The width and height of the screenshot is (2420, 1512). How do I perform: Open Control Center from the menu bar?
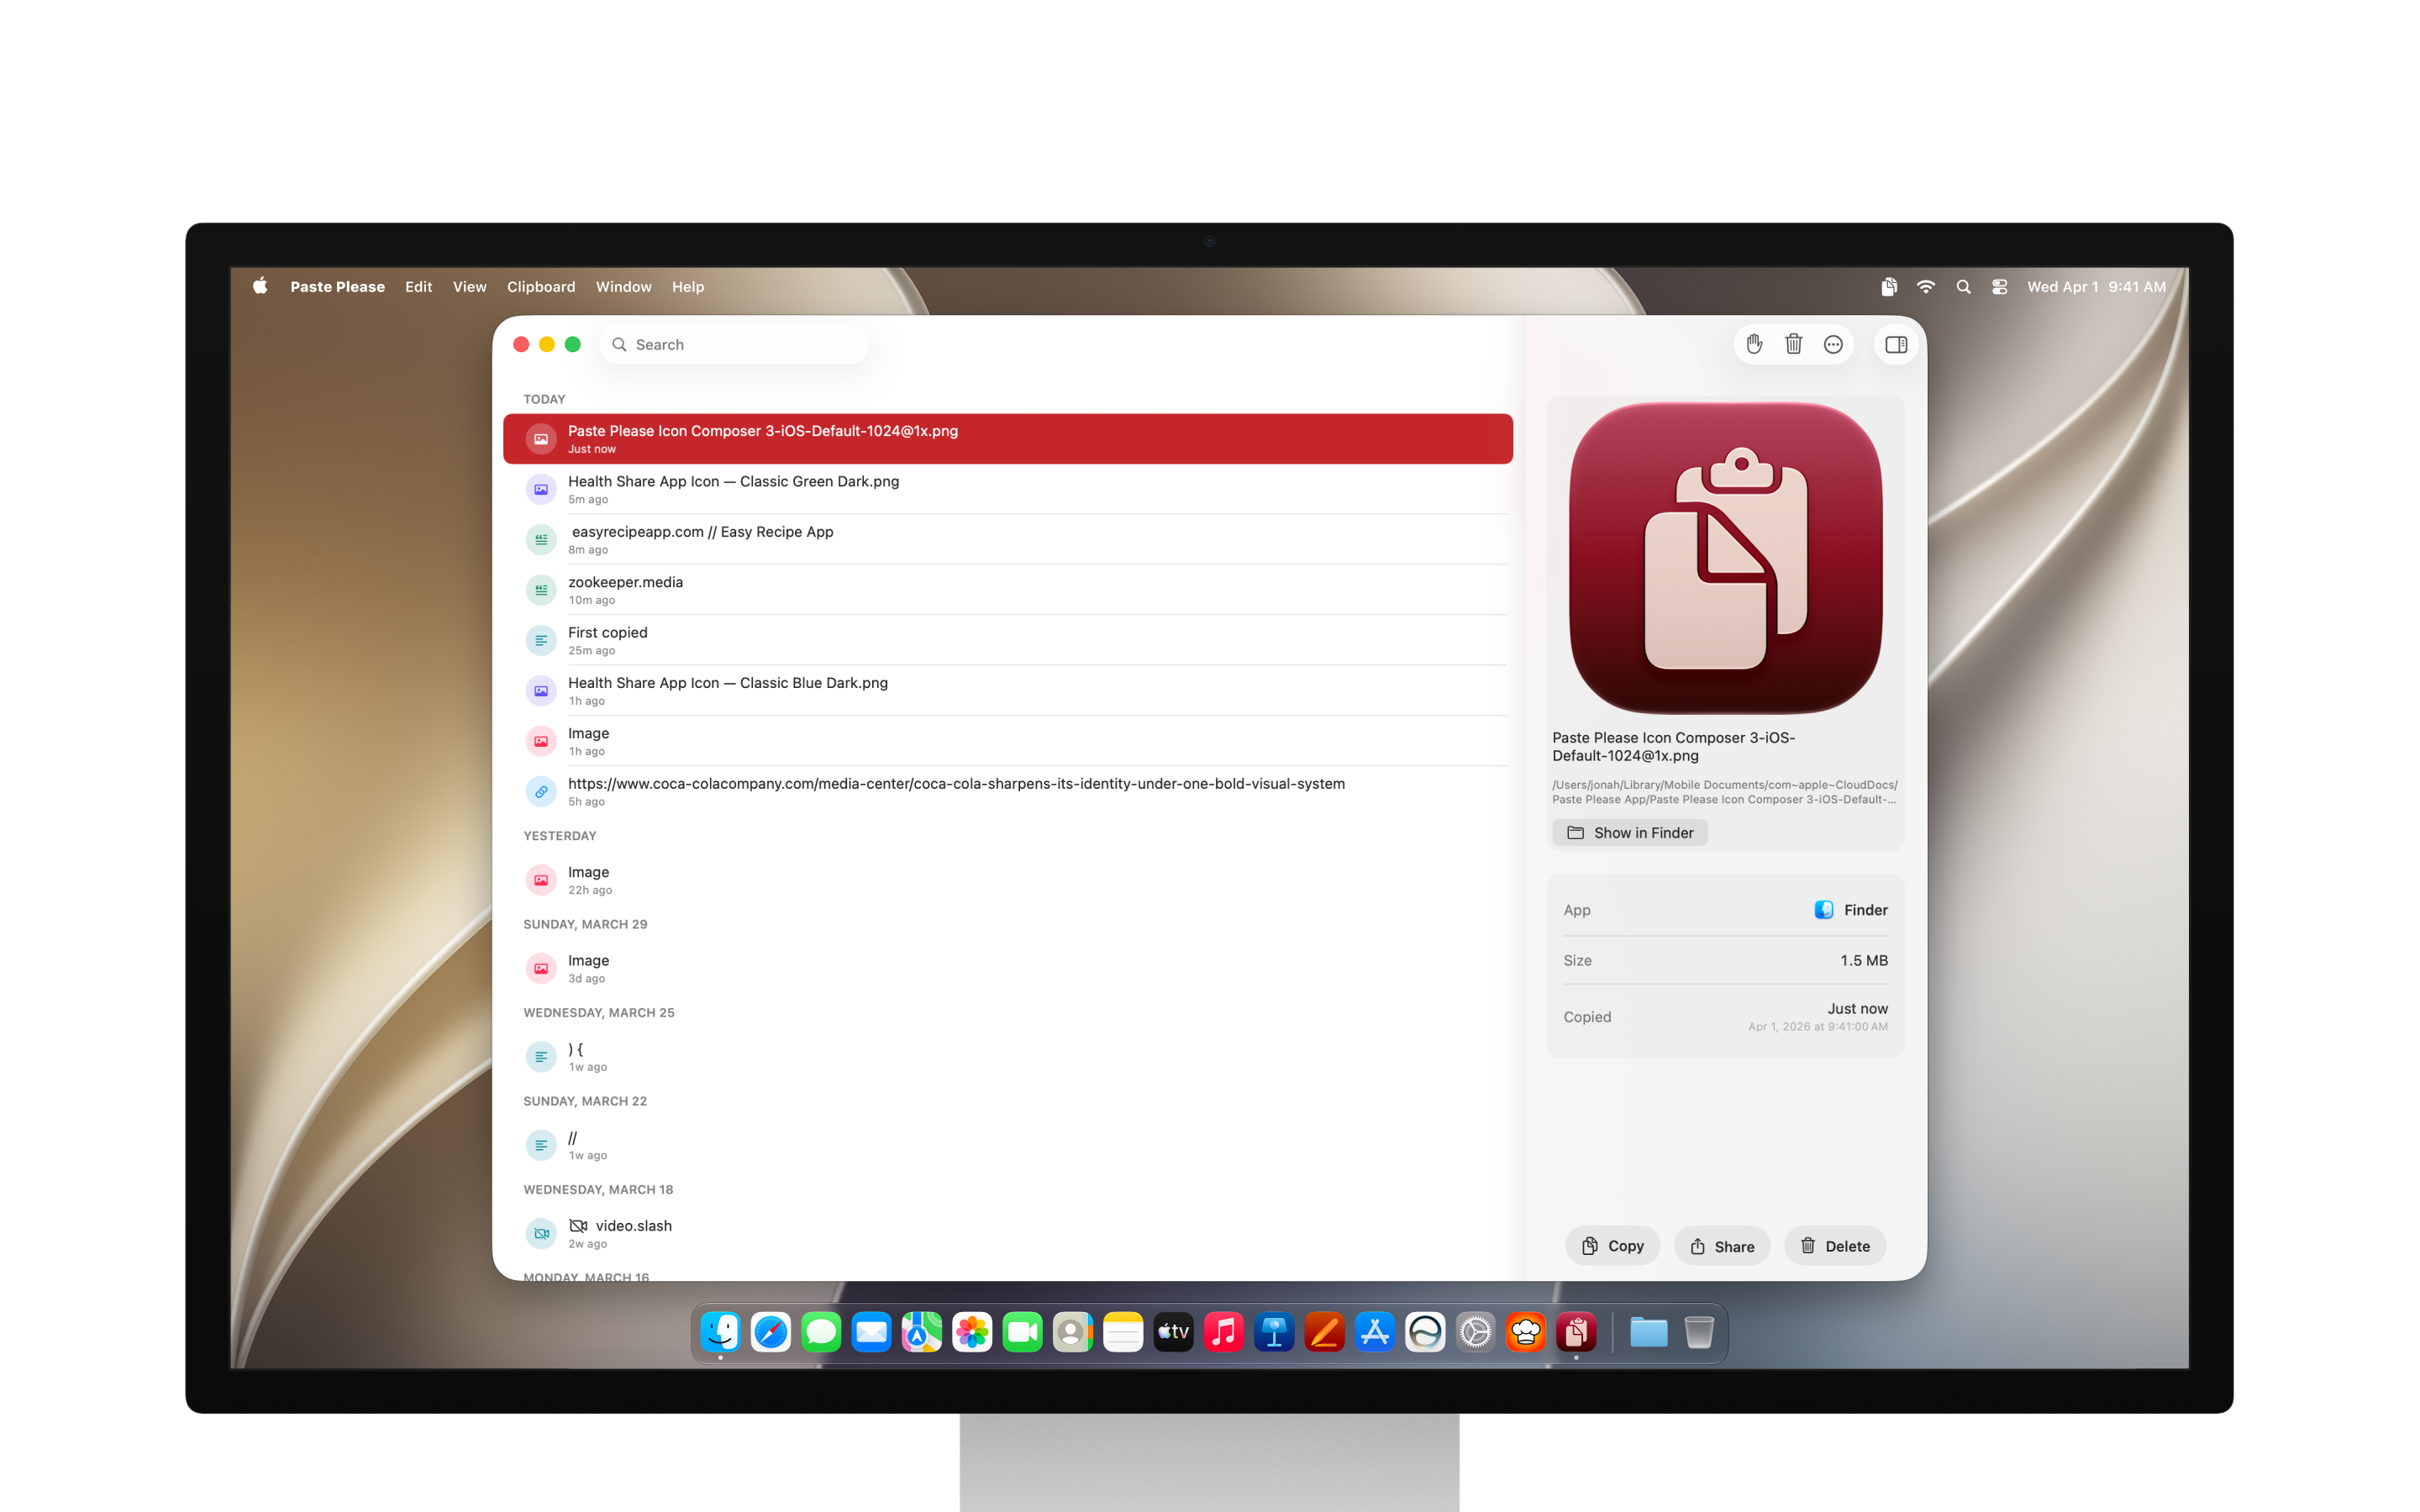tap(1999, 287)
